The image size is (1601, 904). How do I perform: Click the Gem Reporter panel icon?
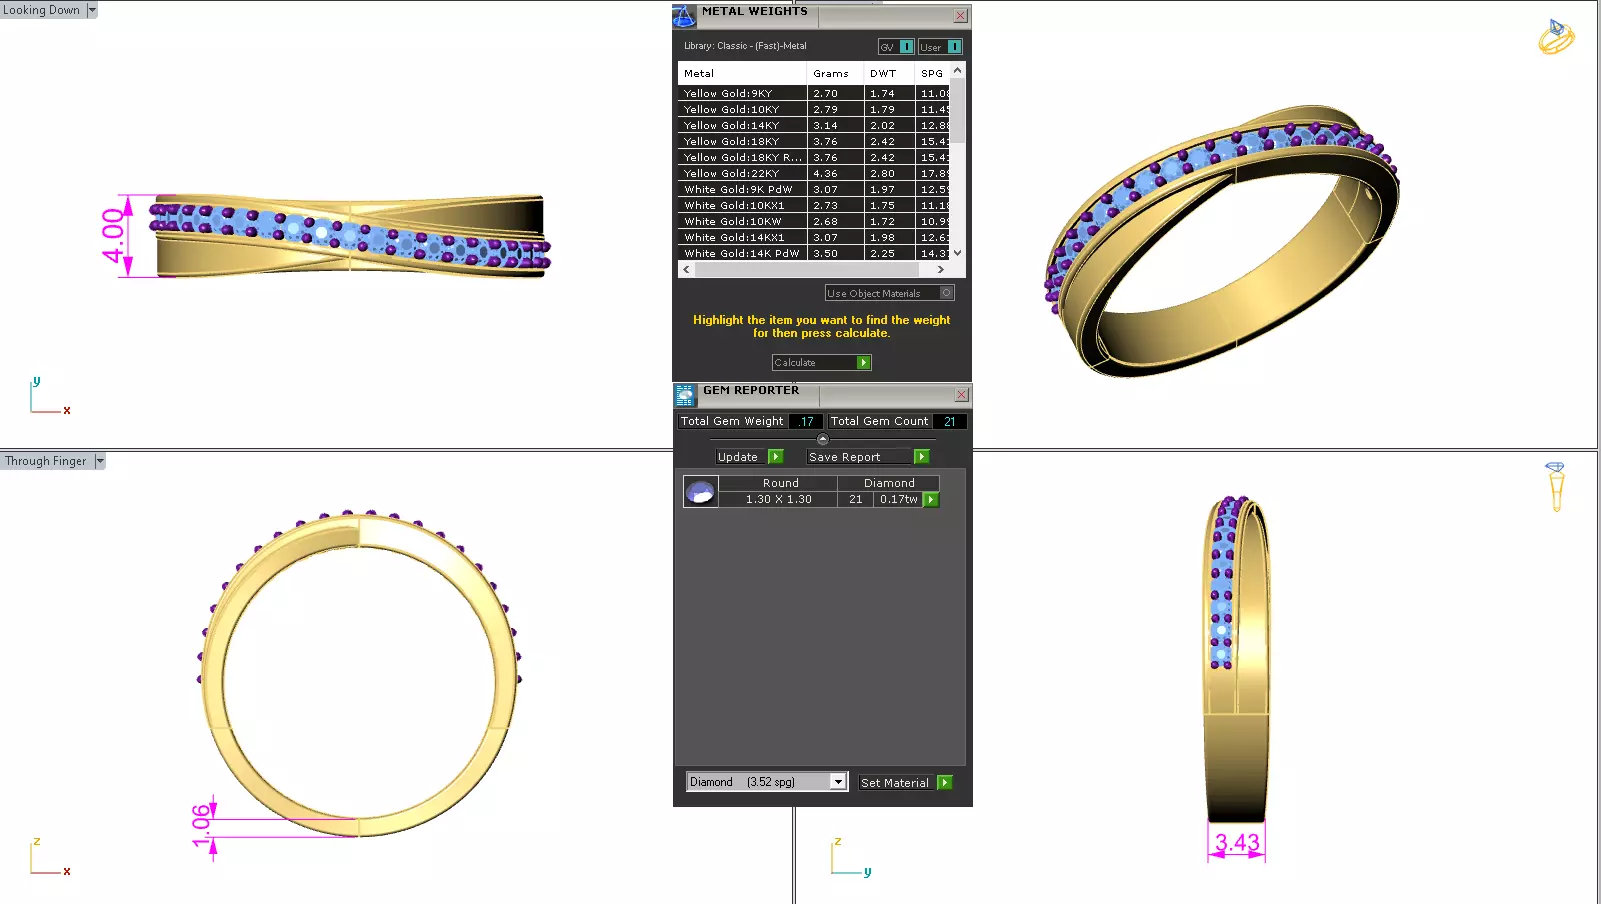tap(685, 395)
